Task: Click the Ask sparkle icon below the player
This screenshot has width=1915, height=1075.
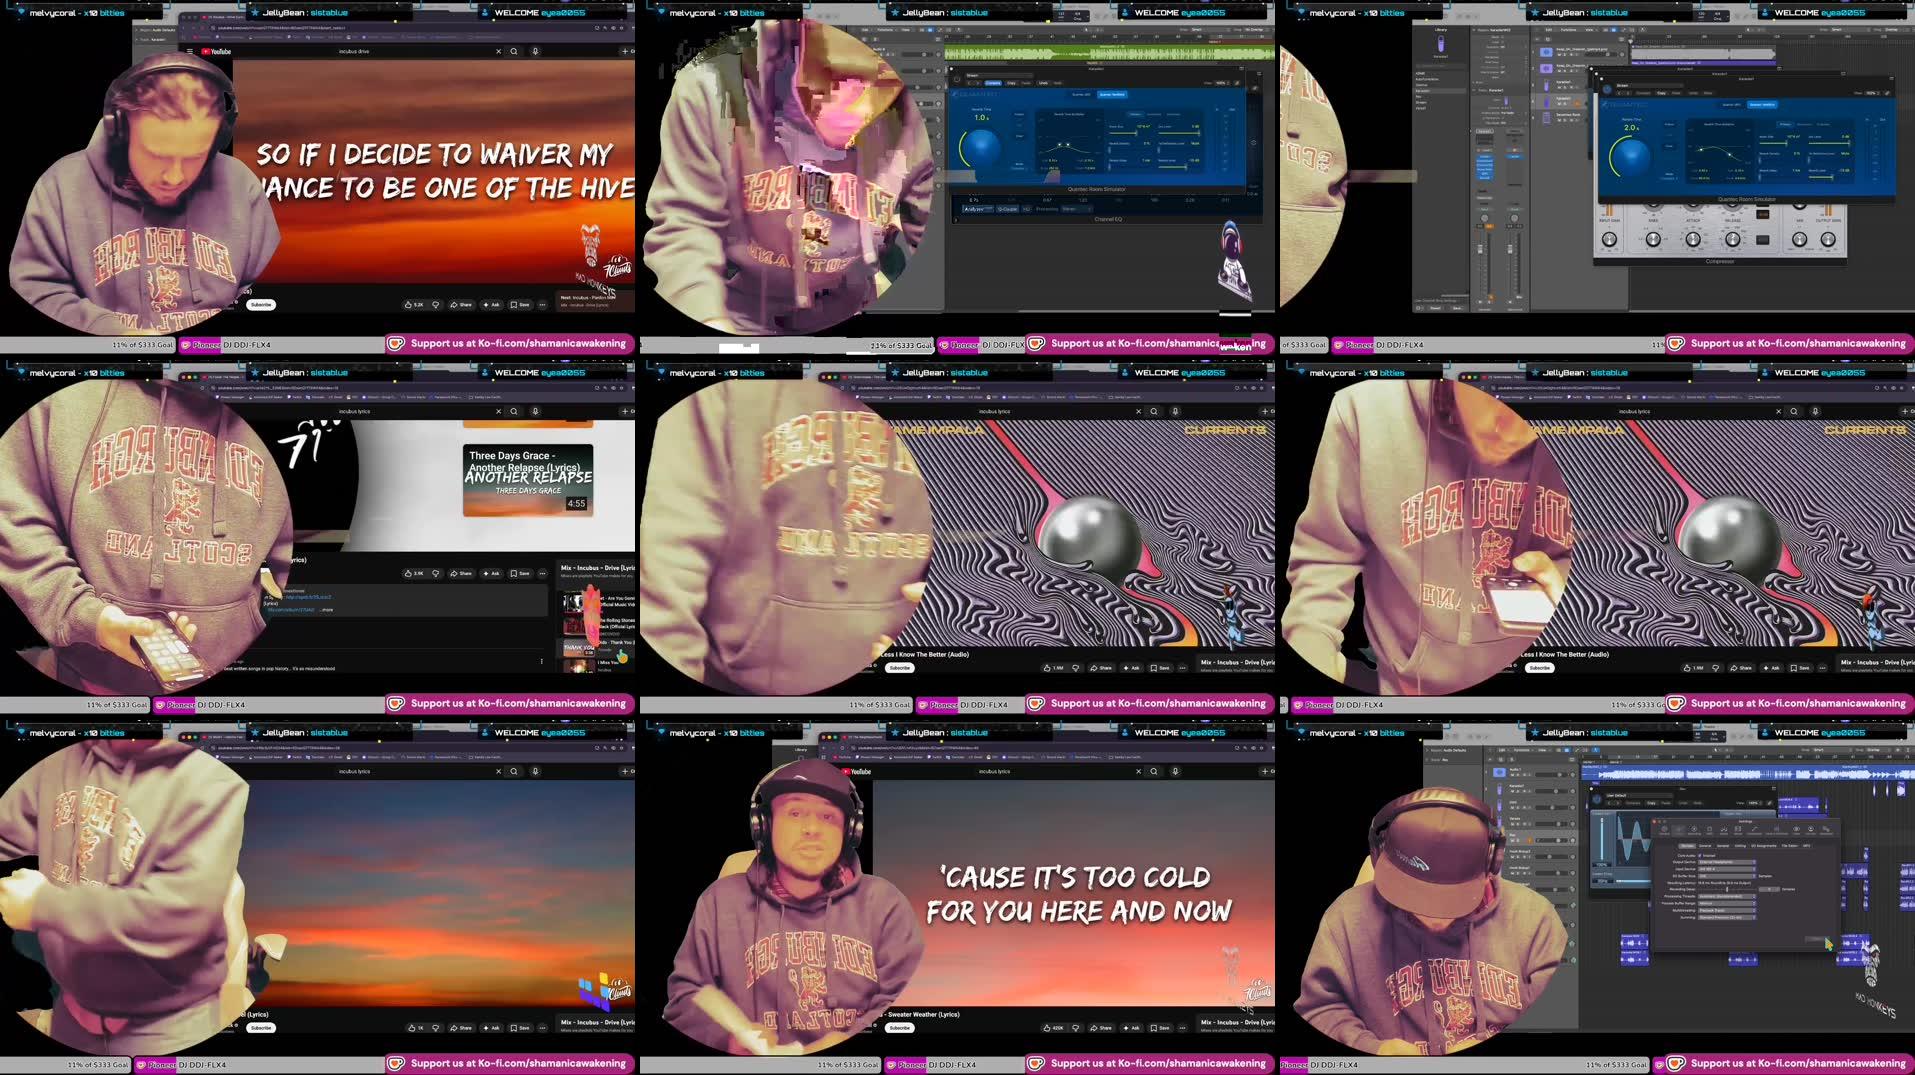Action: coord(486,305)
